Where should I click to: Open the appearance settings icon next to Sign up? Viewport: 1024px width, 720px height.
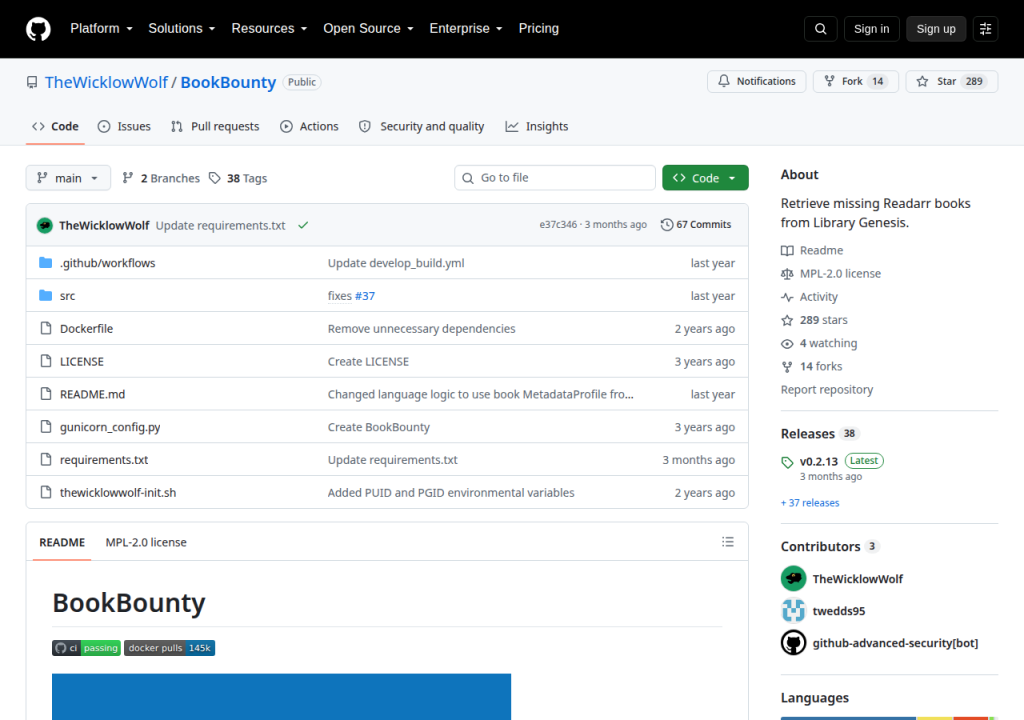click(x=985, y=29)
